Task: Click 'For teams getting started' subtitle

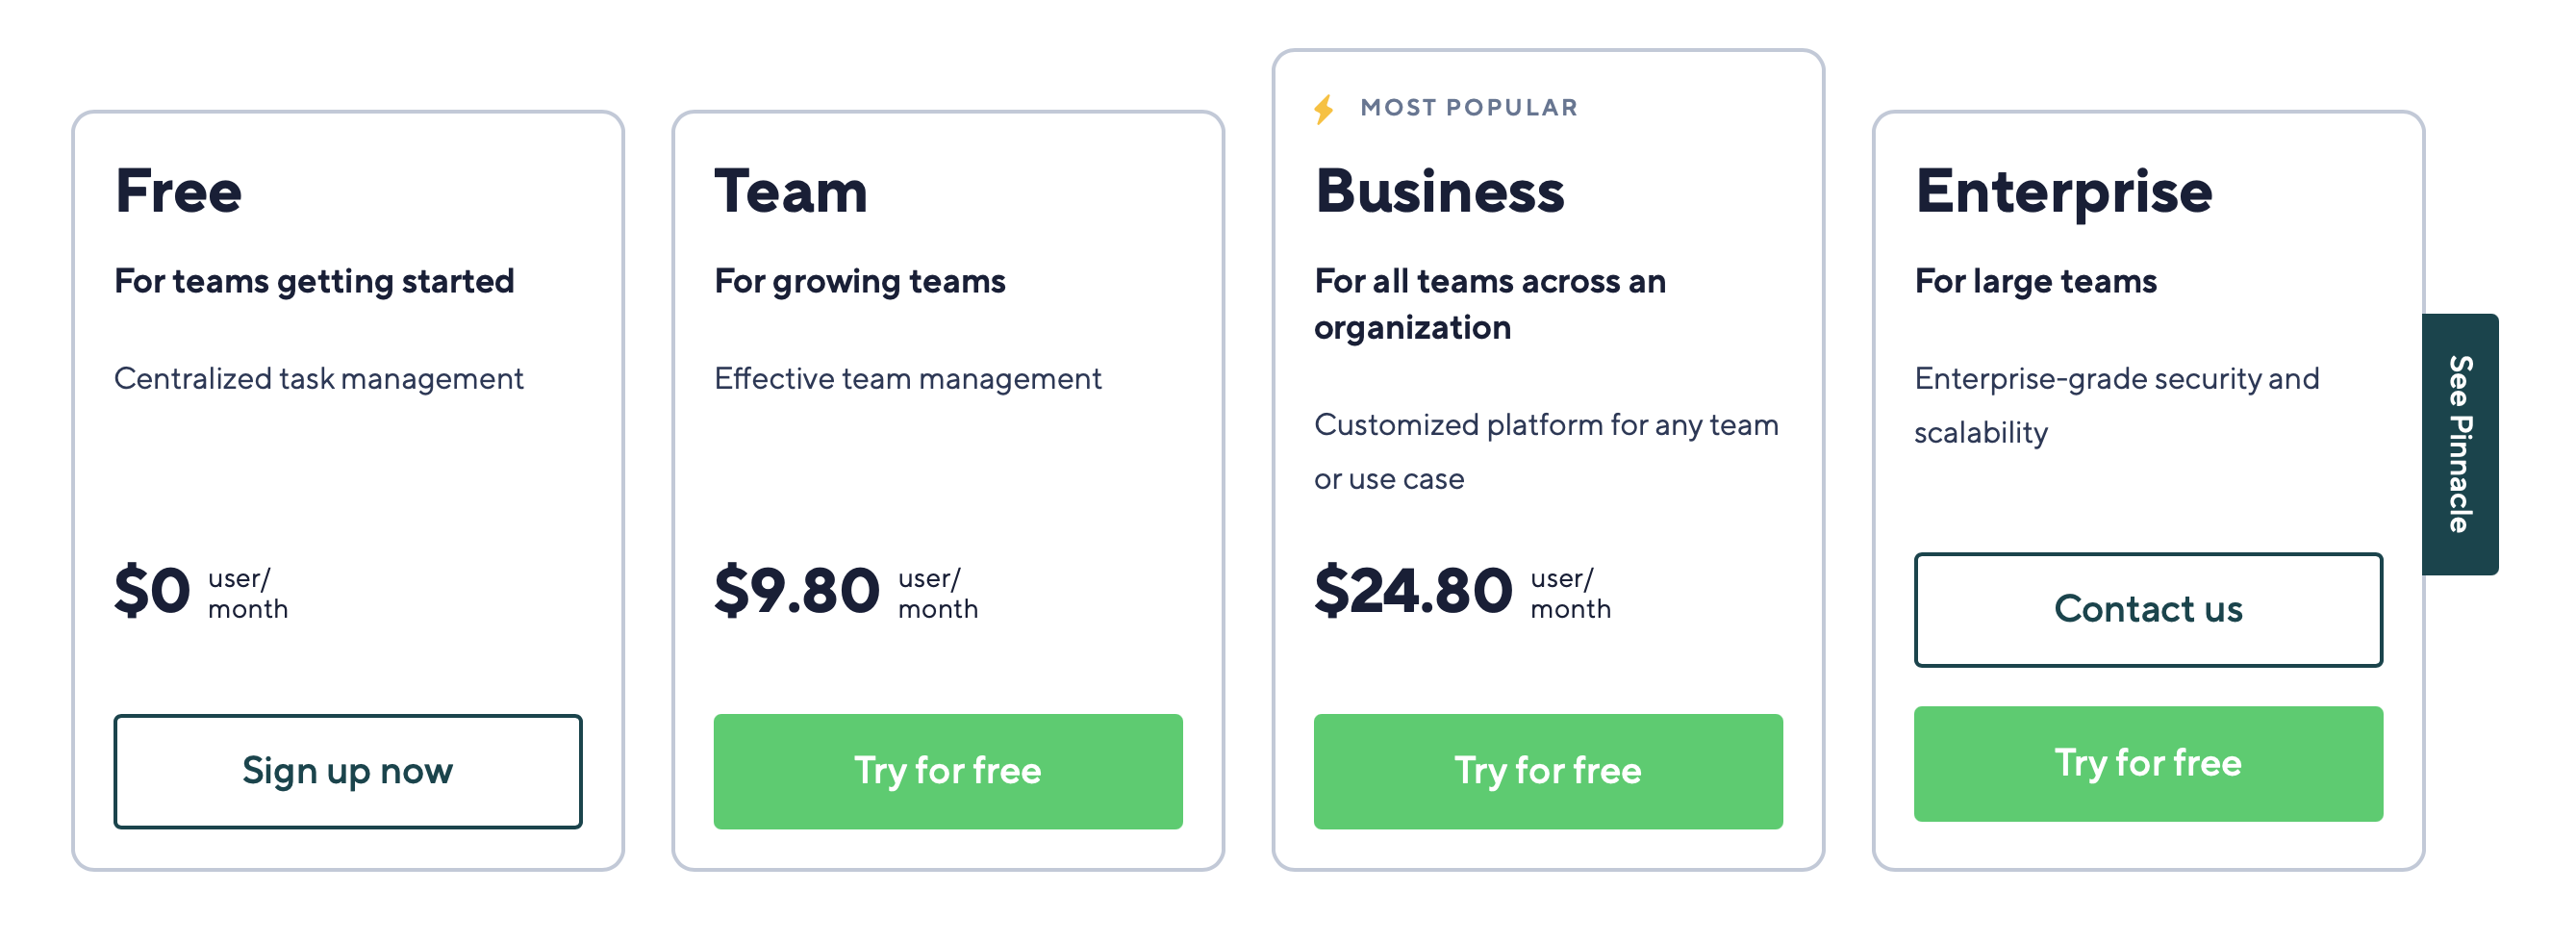Action: (x=314, y=281)
